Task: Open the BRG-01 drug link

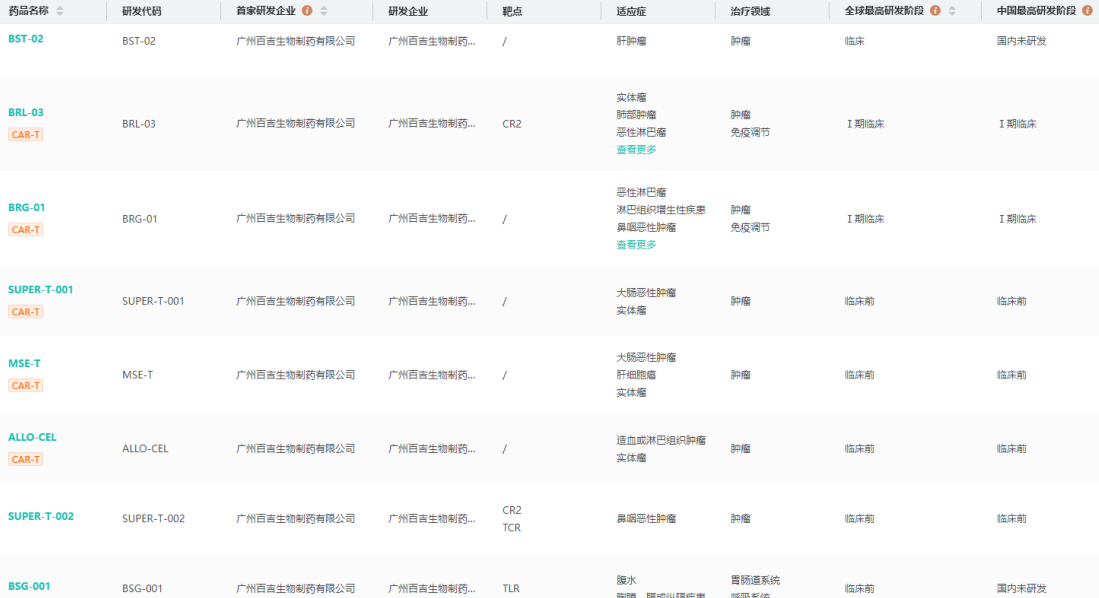Action: 27,208
